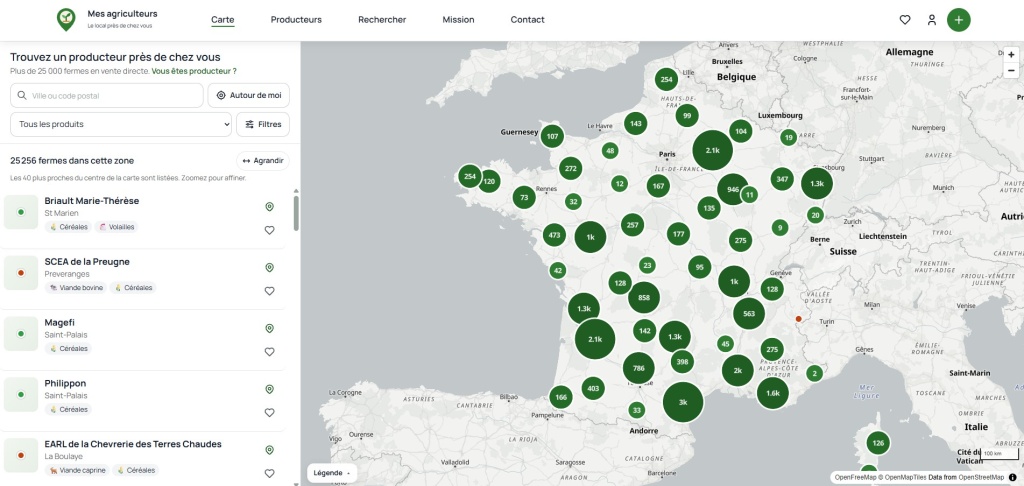The width and height of the screenshot is (1024, 486).
Task: Open the 2k cluster marker
Action: 738,370
